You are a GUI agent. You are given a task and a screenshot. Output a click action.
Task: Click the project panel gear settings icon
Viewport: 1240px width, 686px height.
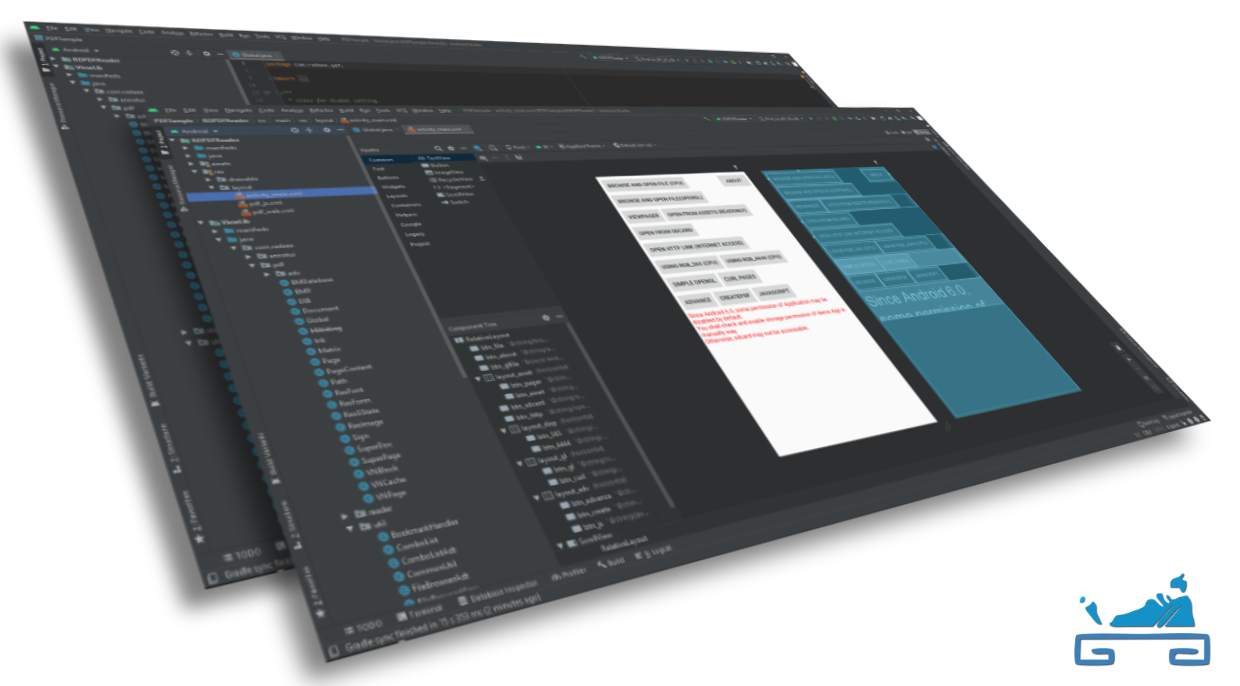click(x=326, y=130)
